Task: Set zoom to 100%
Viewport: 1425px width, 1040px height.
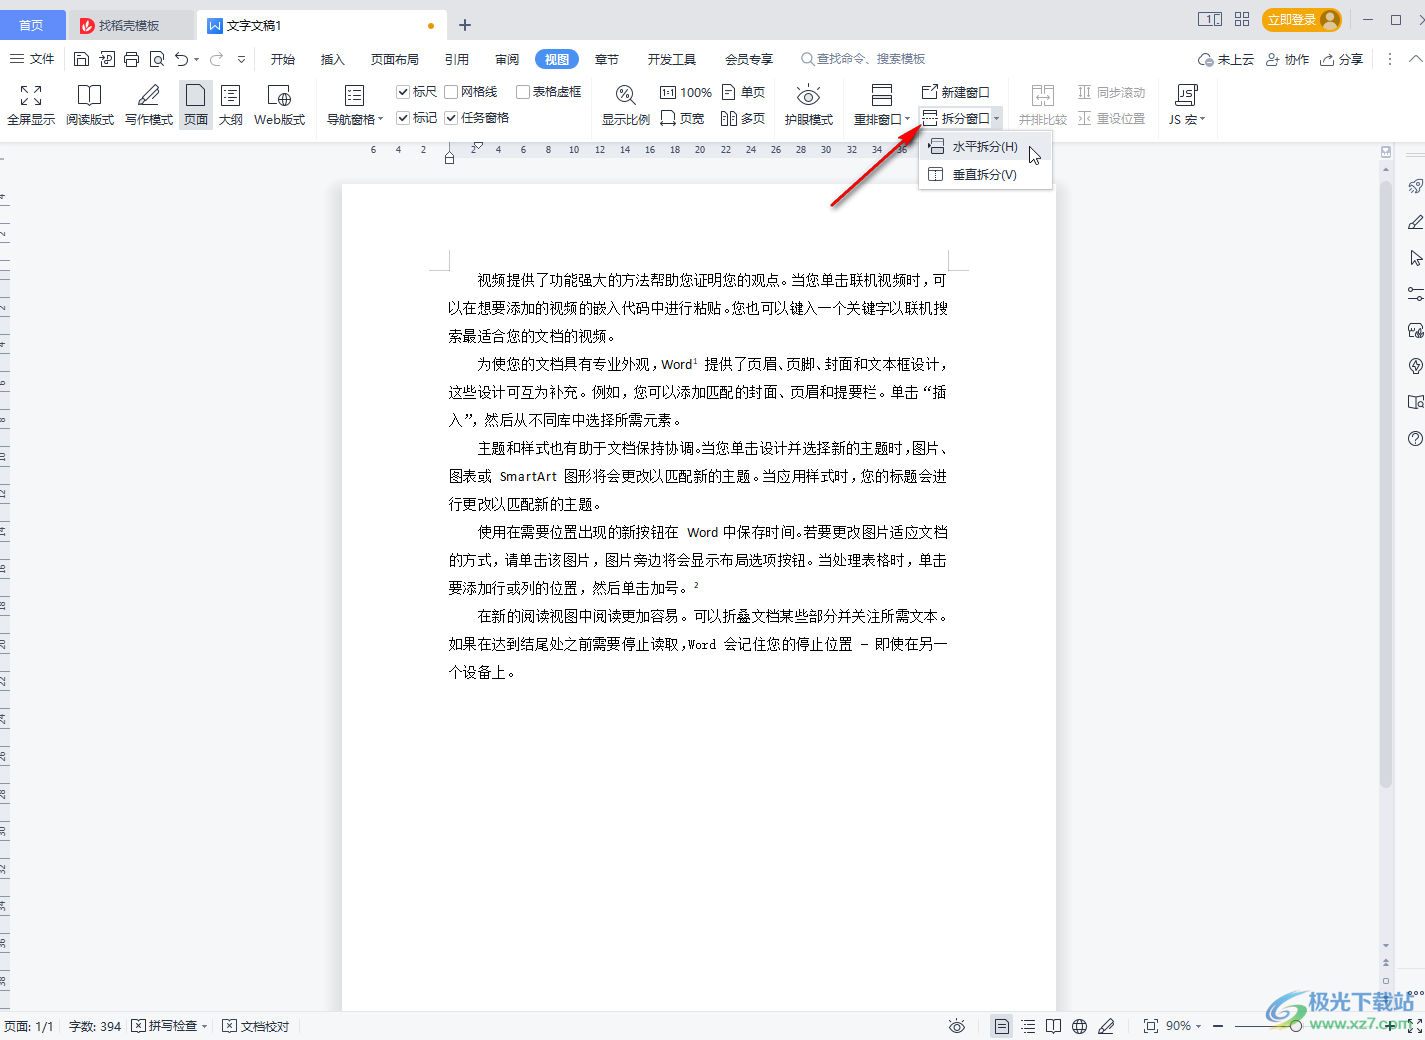Action: coord(686,92)
